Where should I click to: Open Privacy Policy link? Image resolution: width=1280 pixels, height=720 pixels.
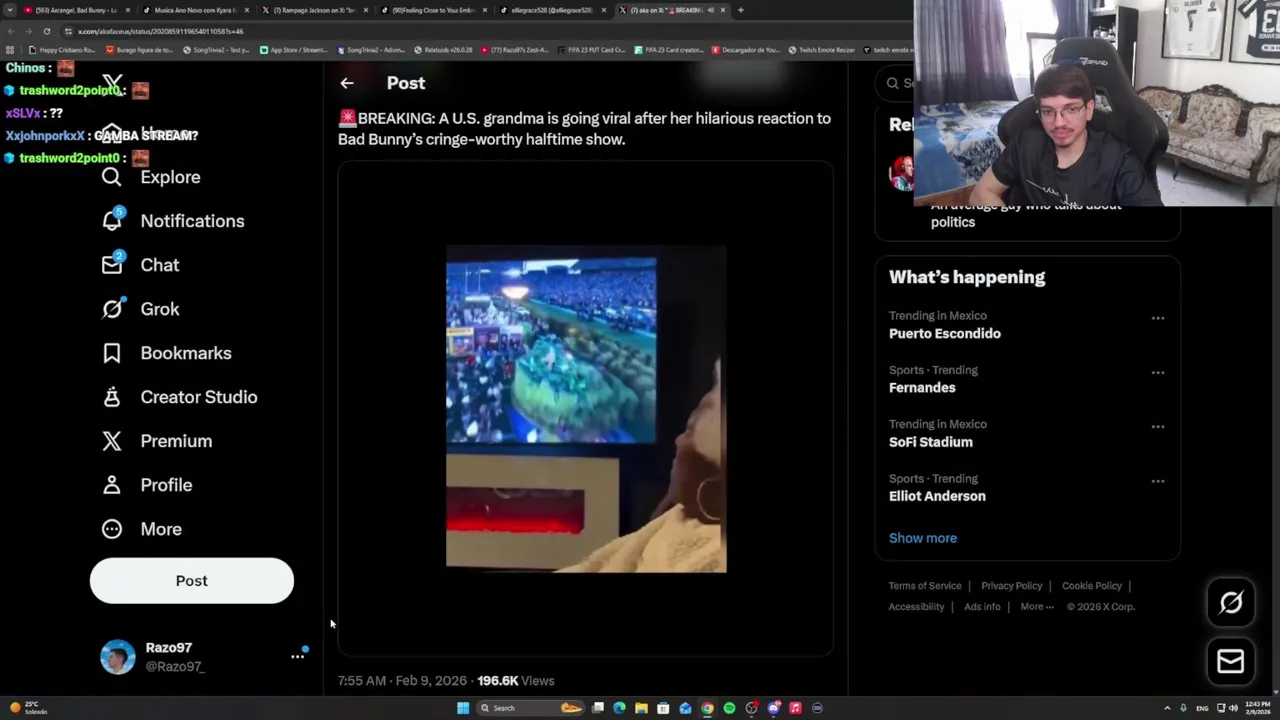pyautogui.click(x=1012, y=586)
